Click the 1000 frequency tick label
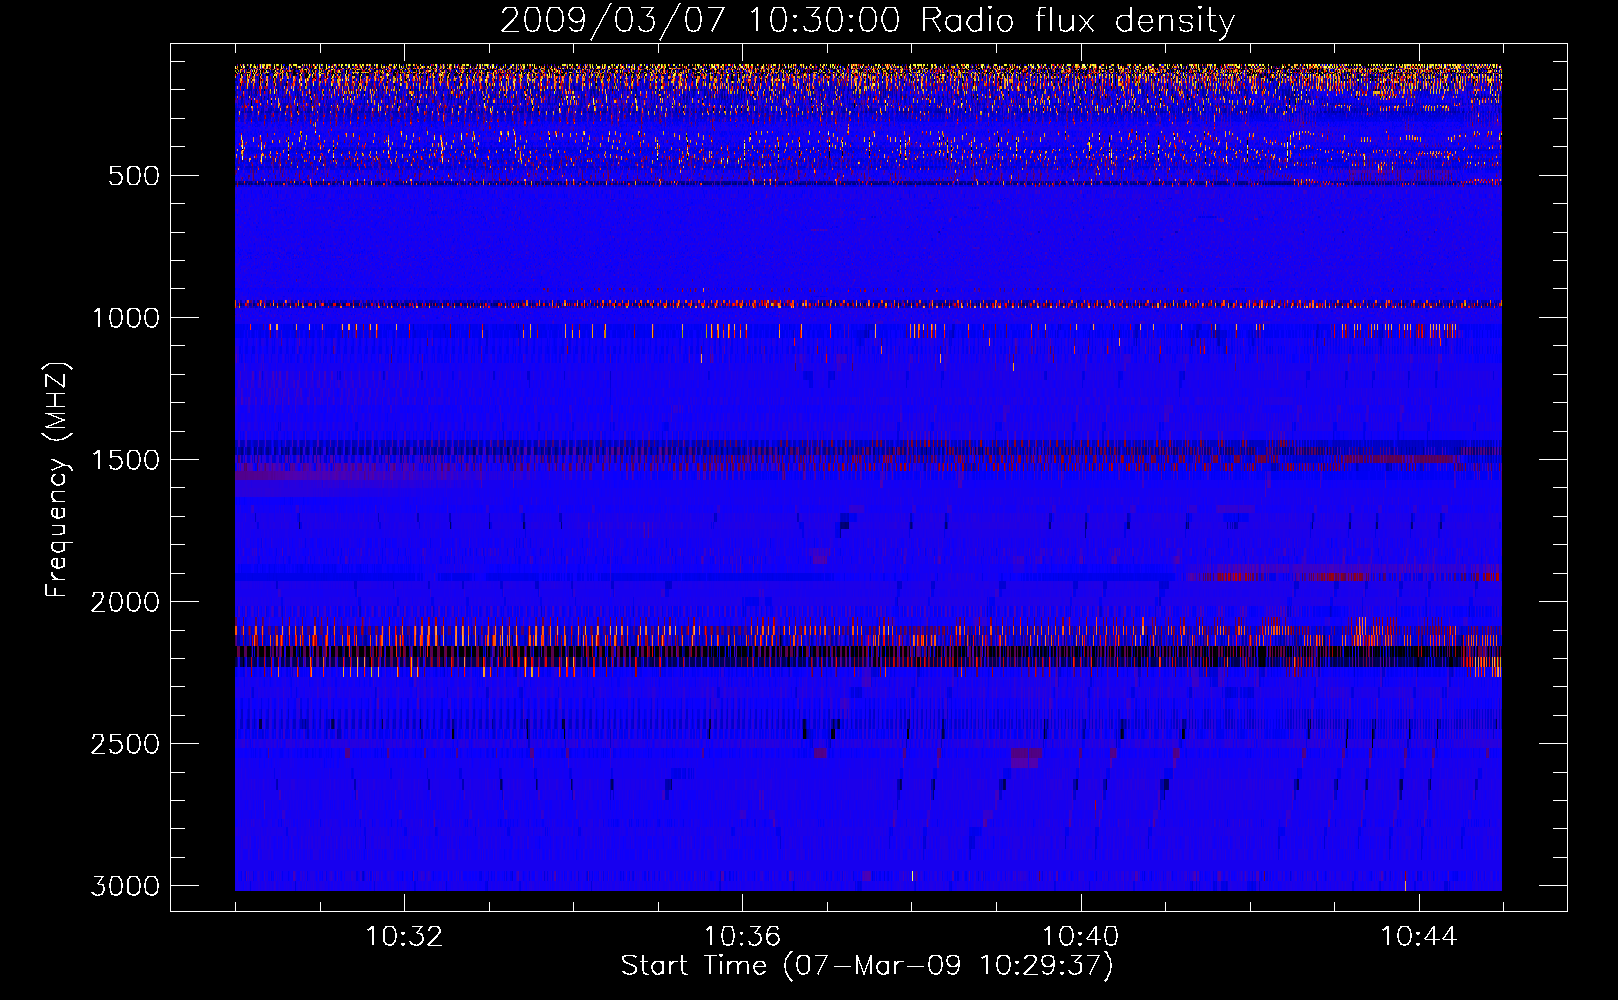This screenshot has width=1618, height=1000. [x=125, y=318]
